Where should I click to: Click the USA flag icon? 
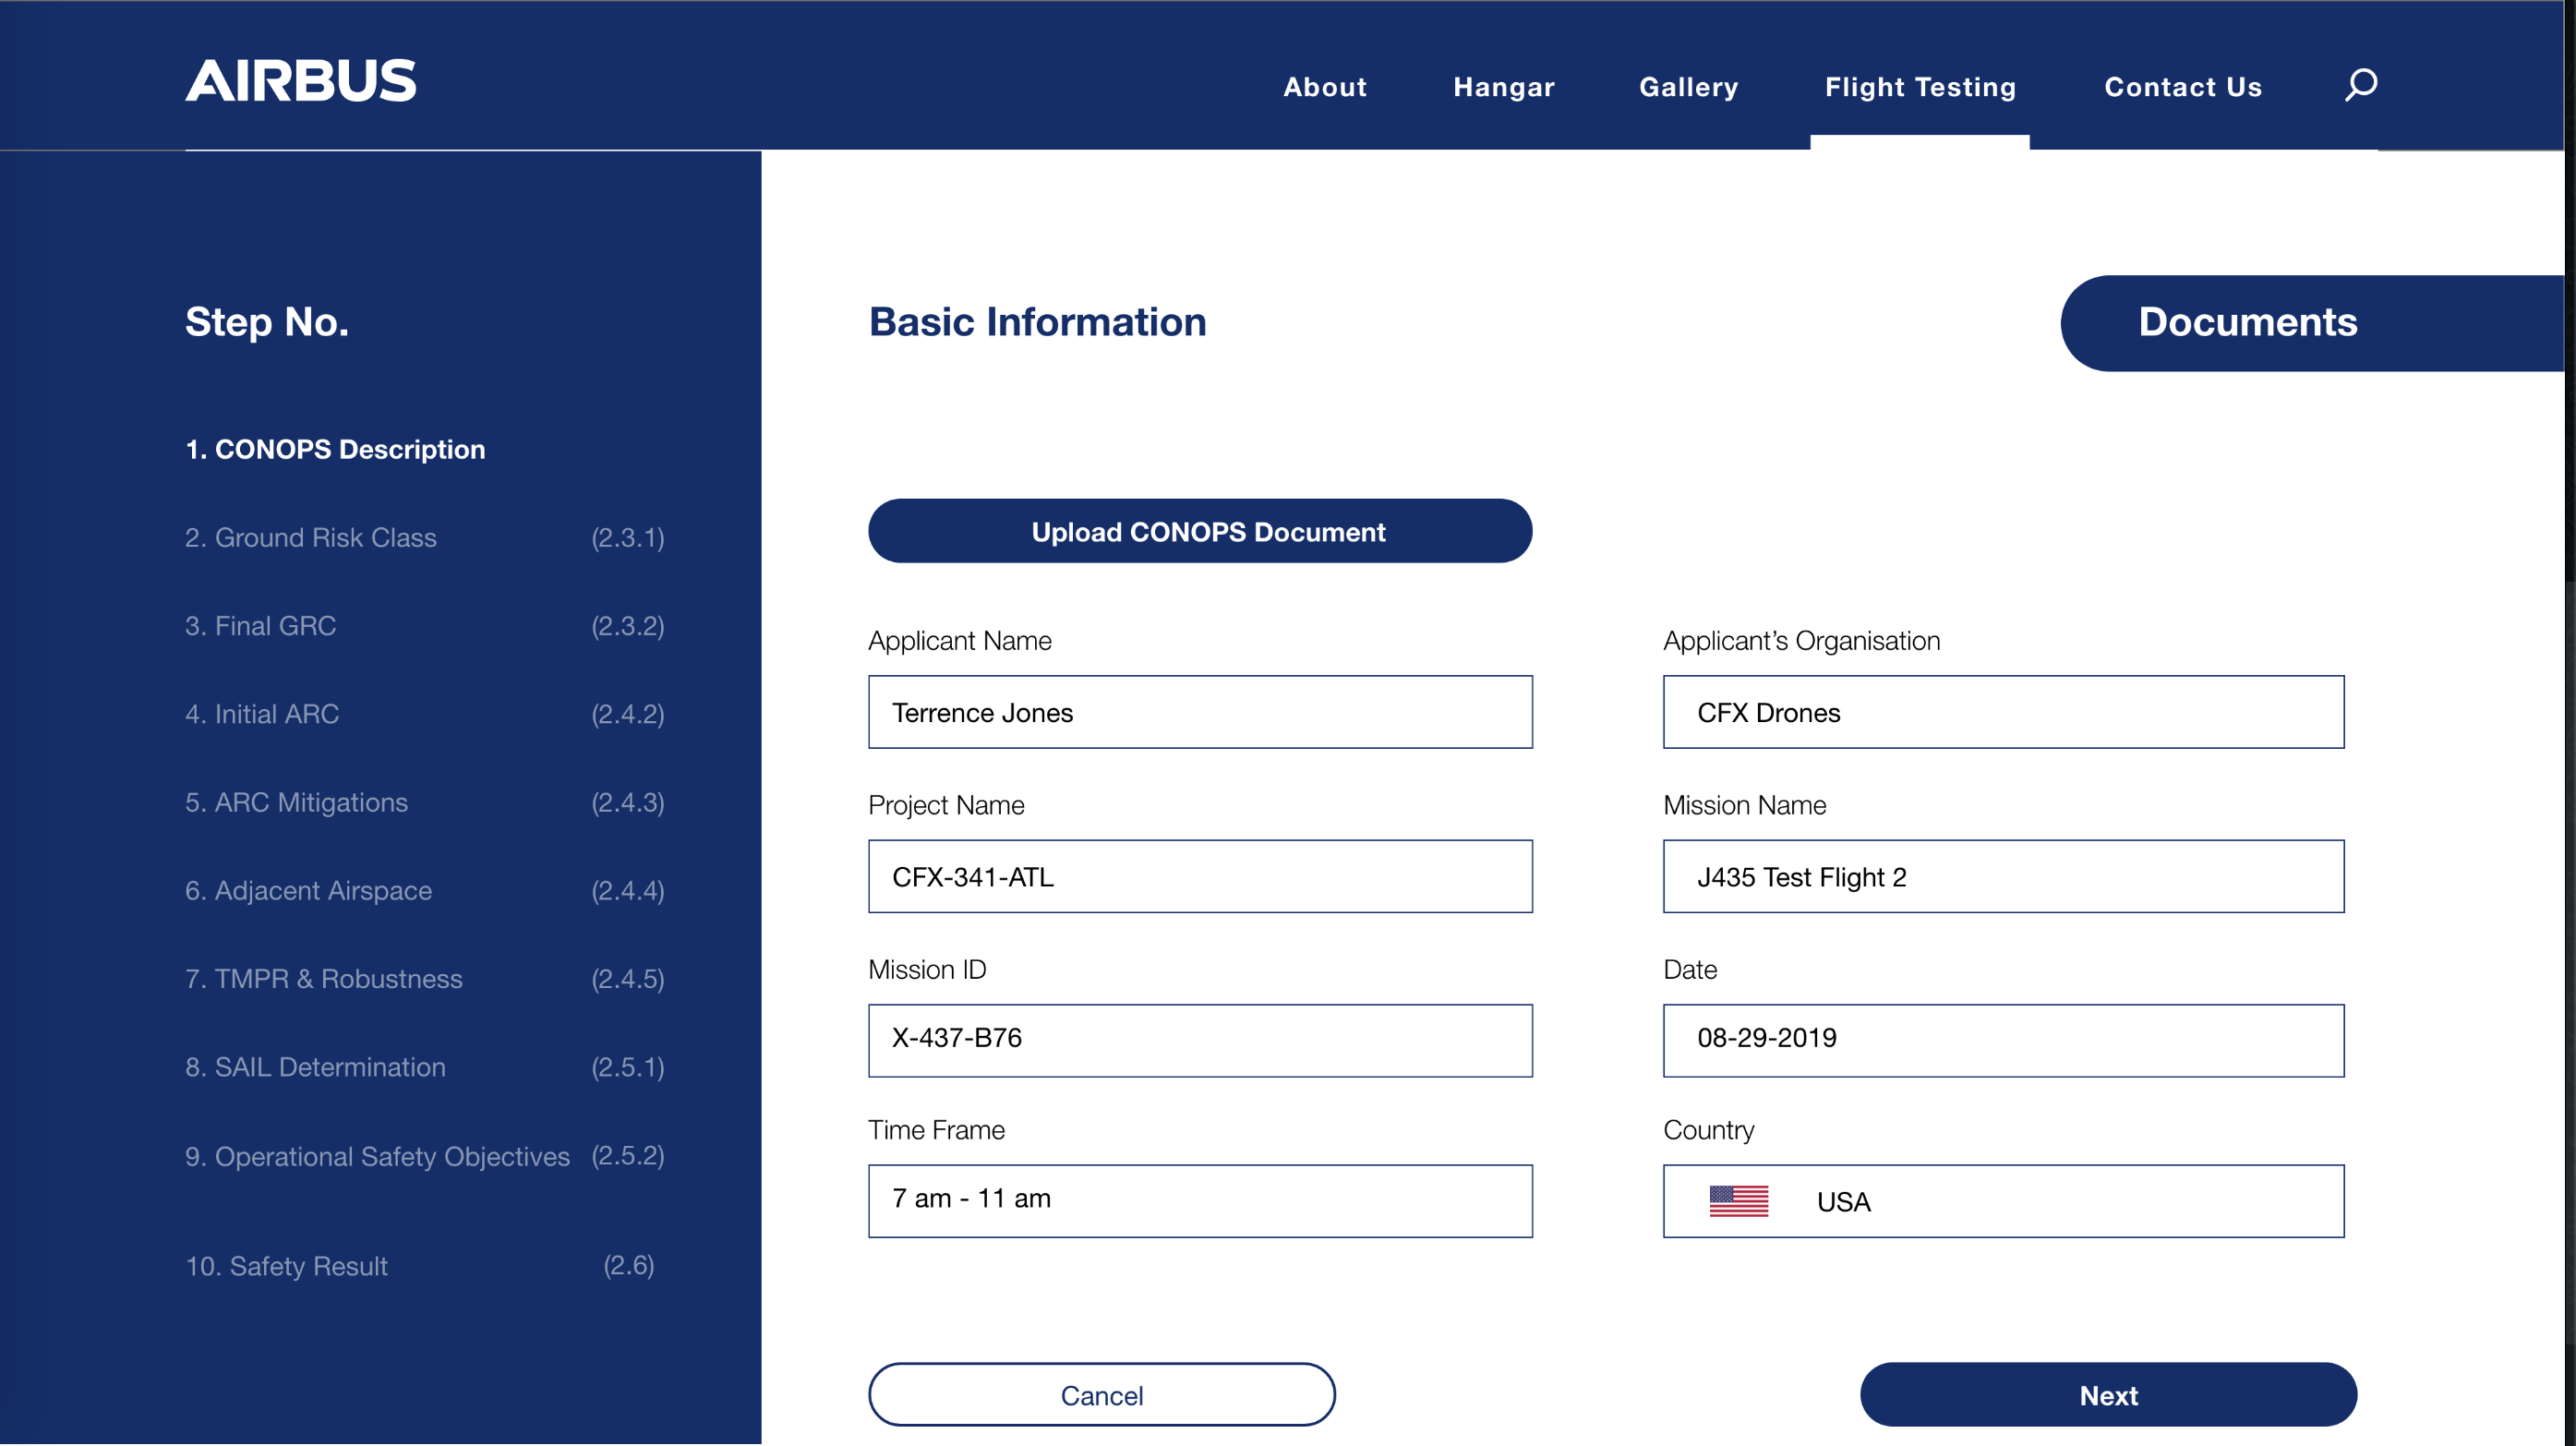coord(1738,1201)
